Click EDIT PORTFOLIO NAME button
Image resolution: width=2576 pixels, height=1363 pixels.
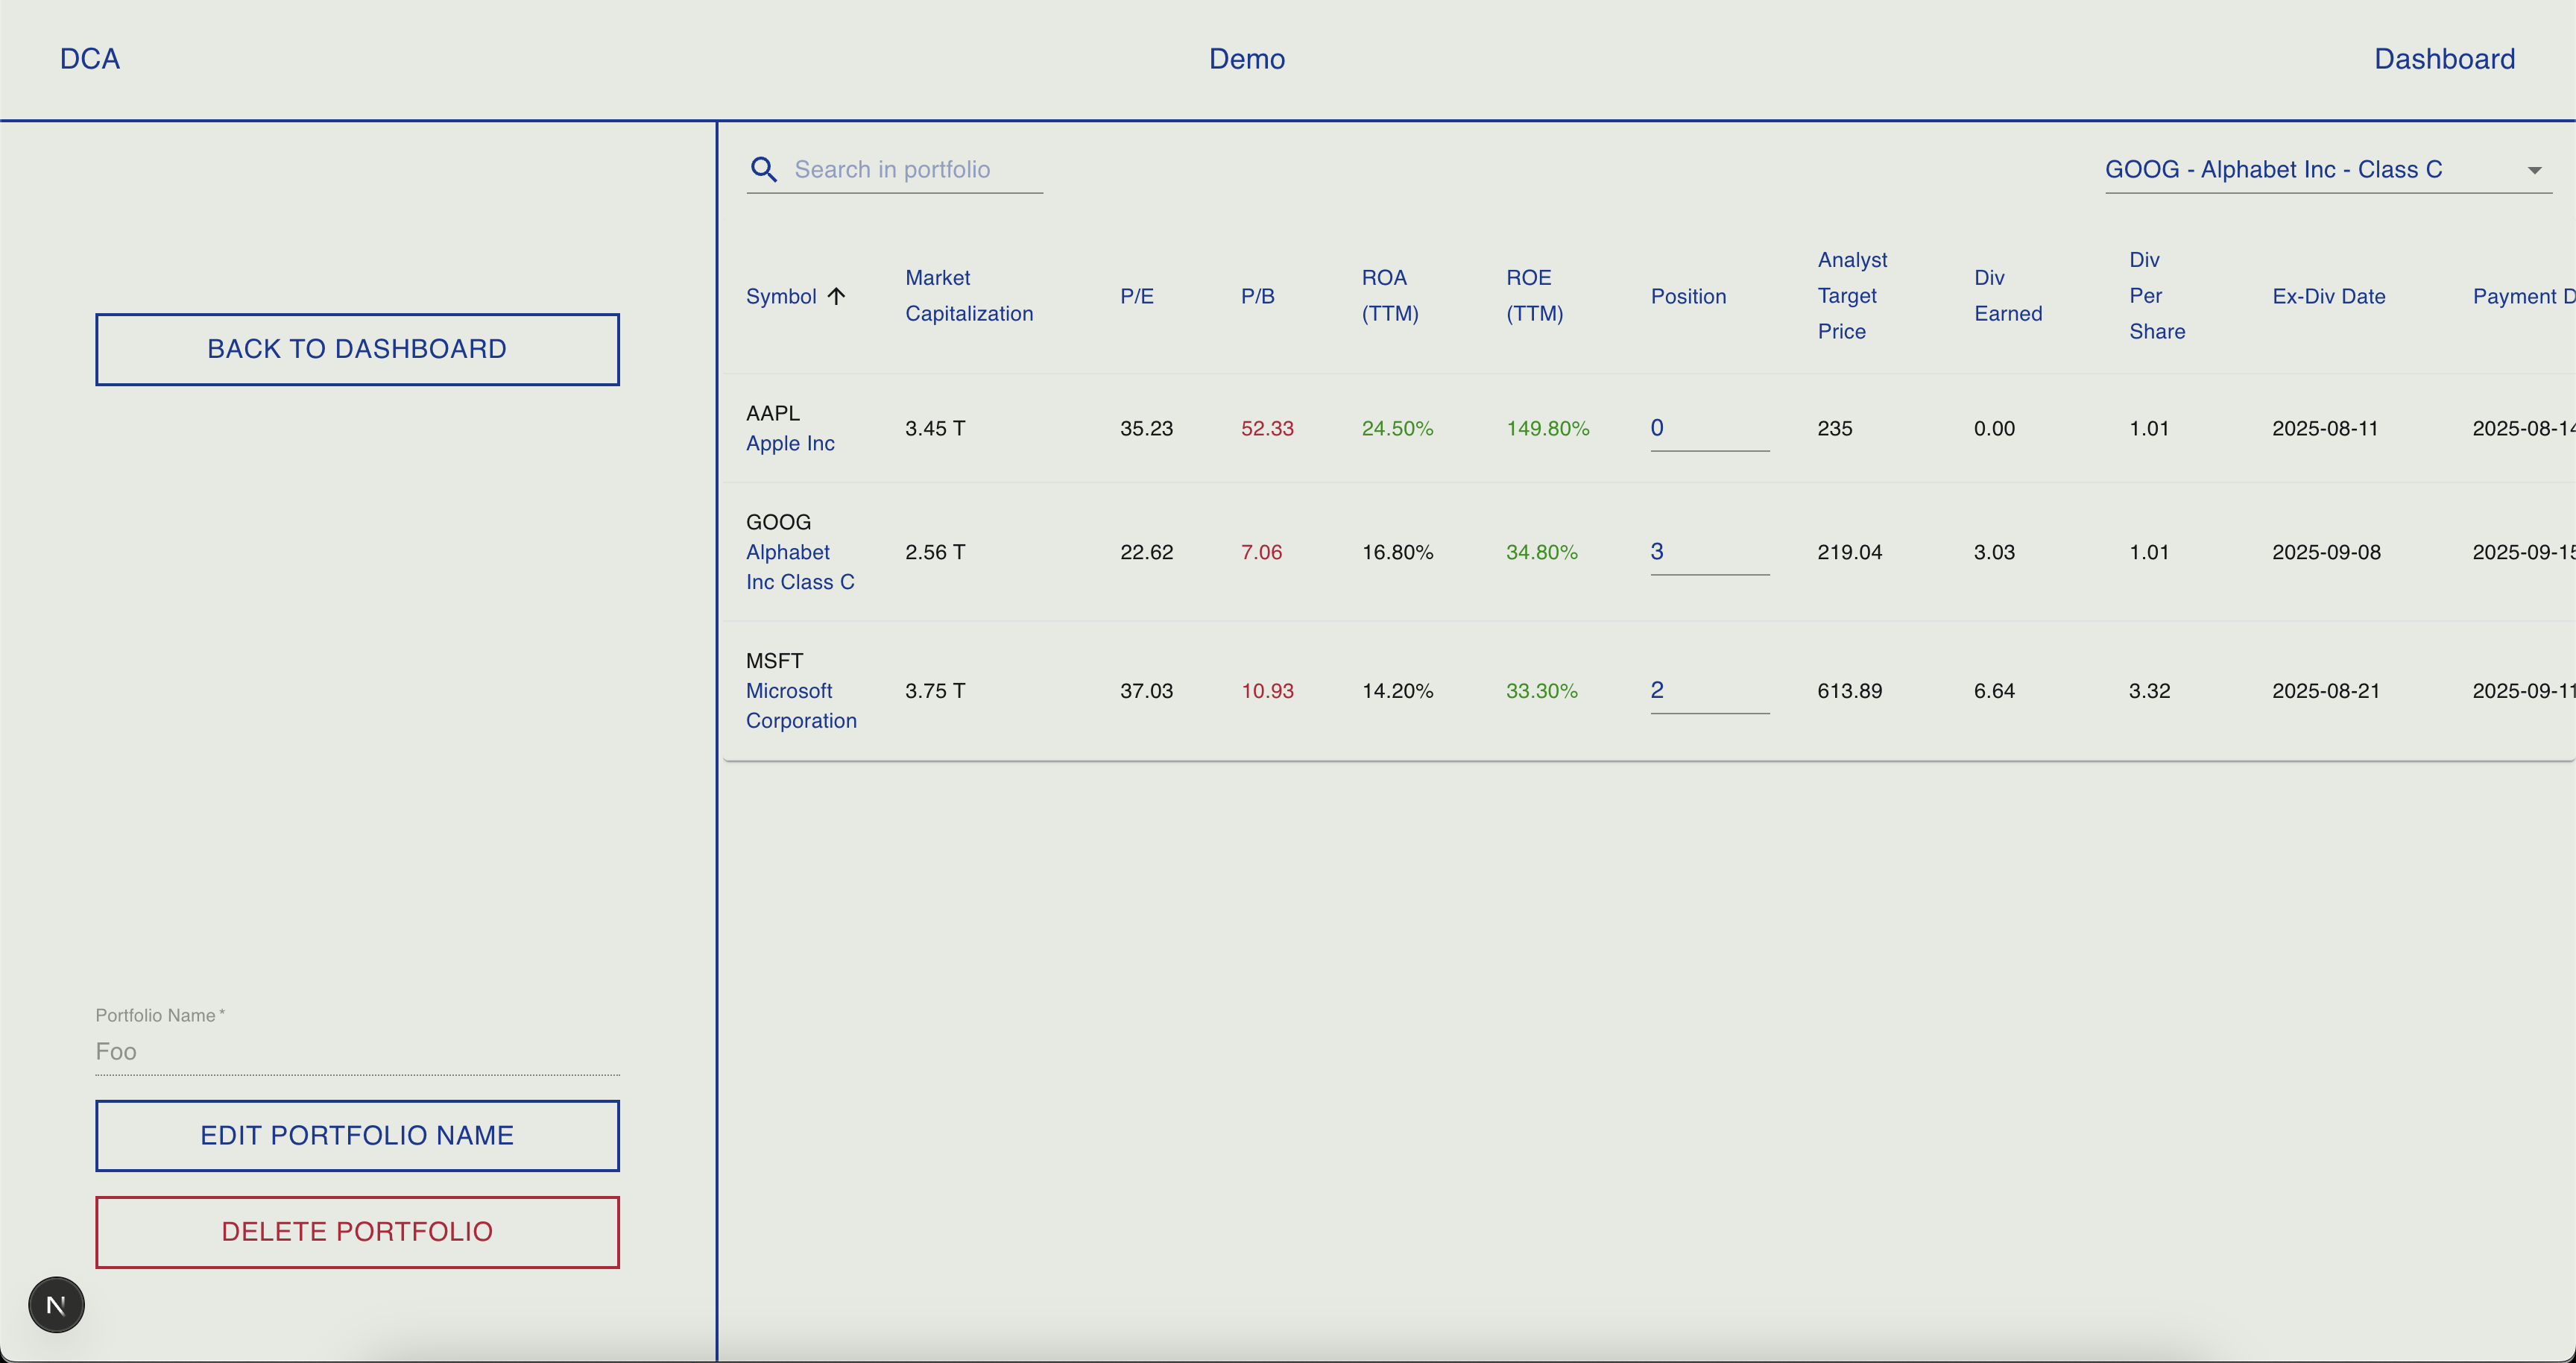coord(357,1135)
